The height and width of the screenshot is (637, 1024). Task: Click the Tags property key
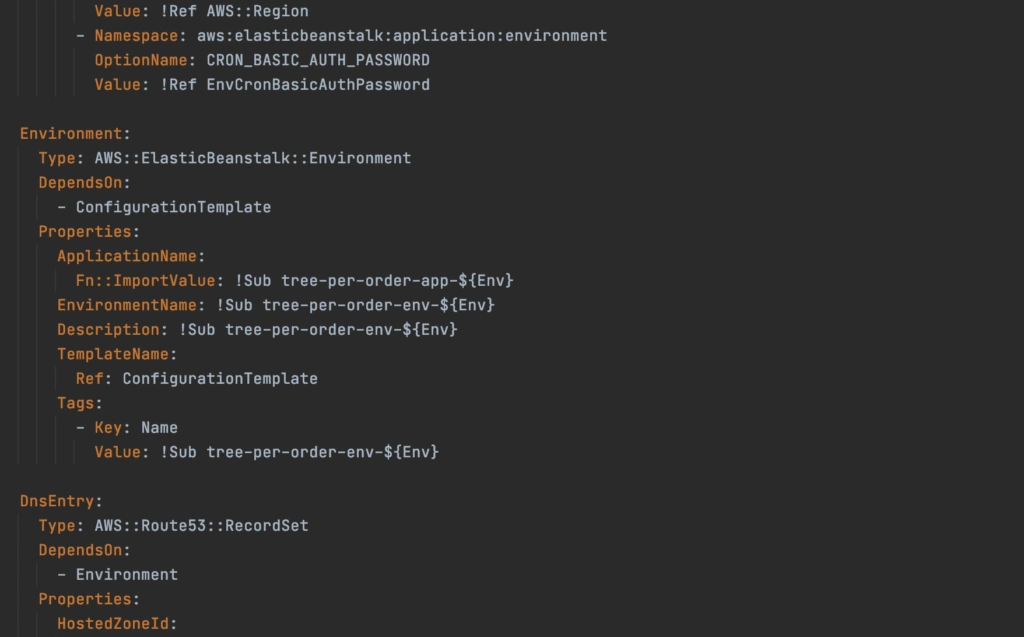coord(77,403)
